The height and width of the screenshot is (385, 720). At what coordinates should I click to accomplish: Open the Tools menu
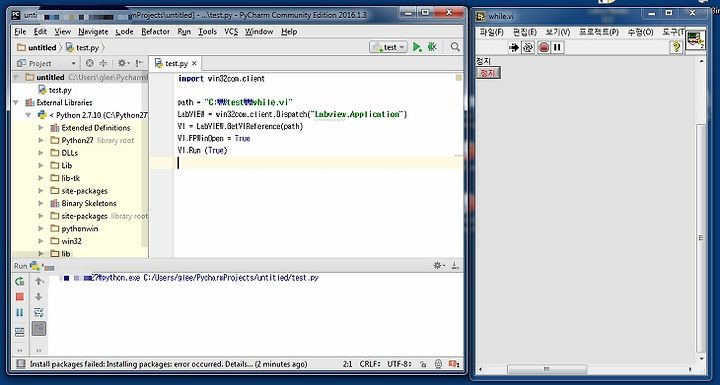coord(208,32)
